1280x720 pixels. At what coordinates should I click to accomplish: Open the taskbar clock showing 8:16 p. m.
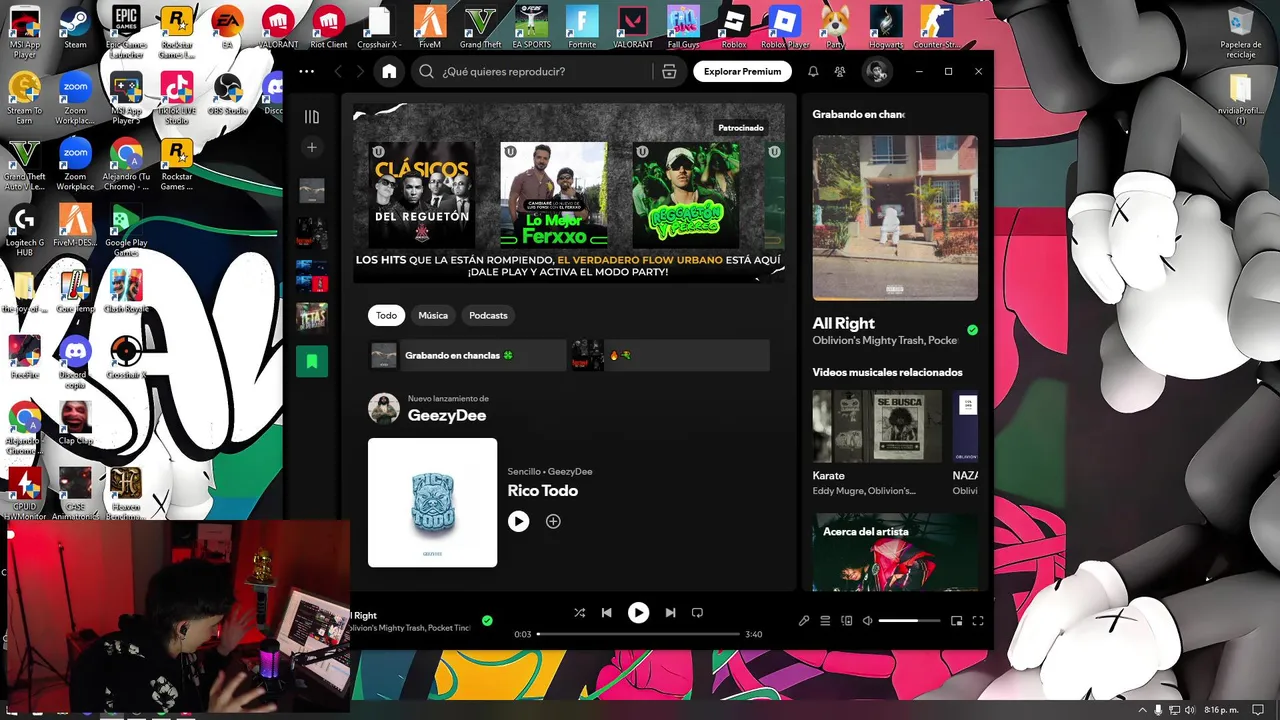1219,709
